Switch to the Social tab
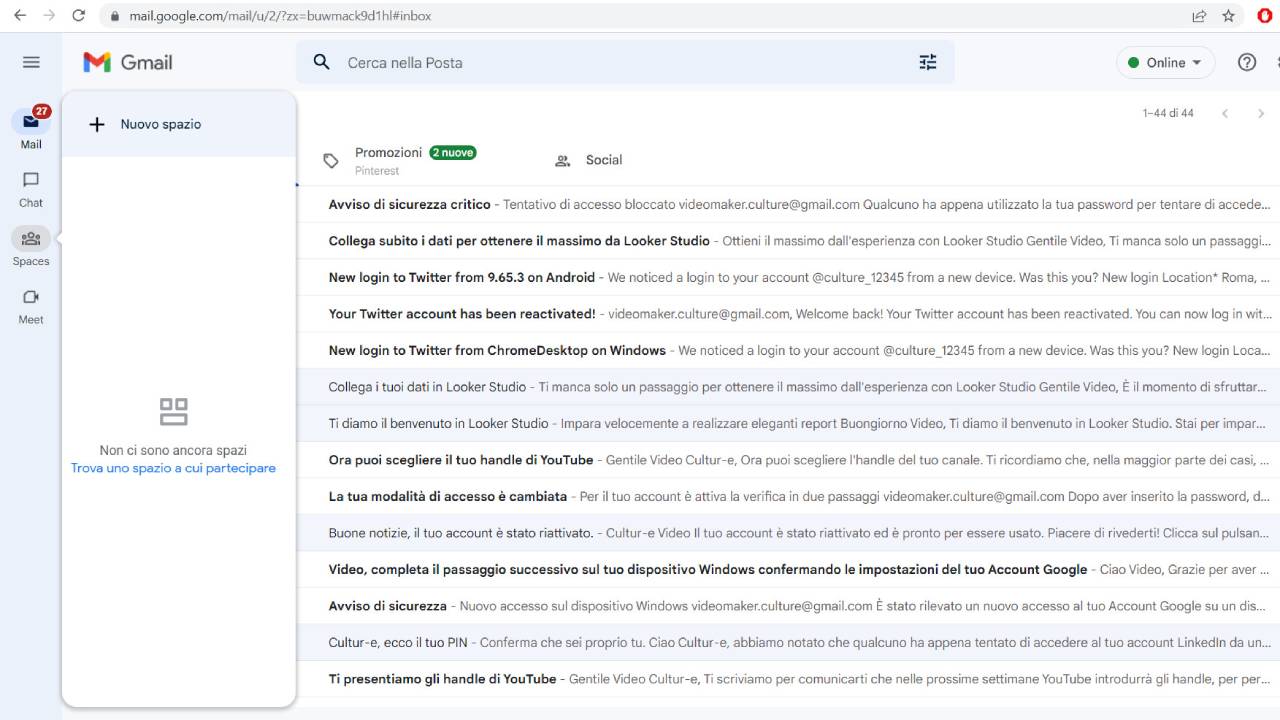 604,161
